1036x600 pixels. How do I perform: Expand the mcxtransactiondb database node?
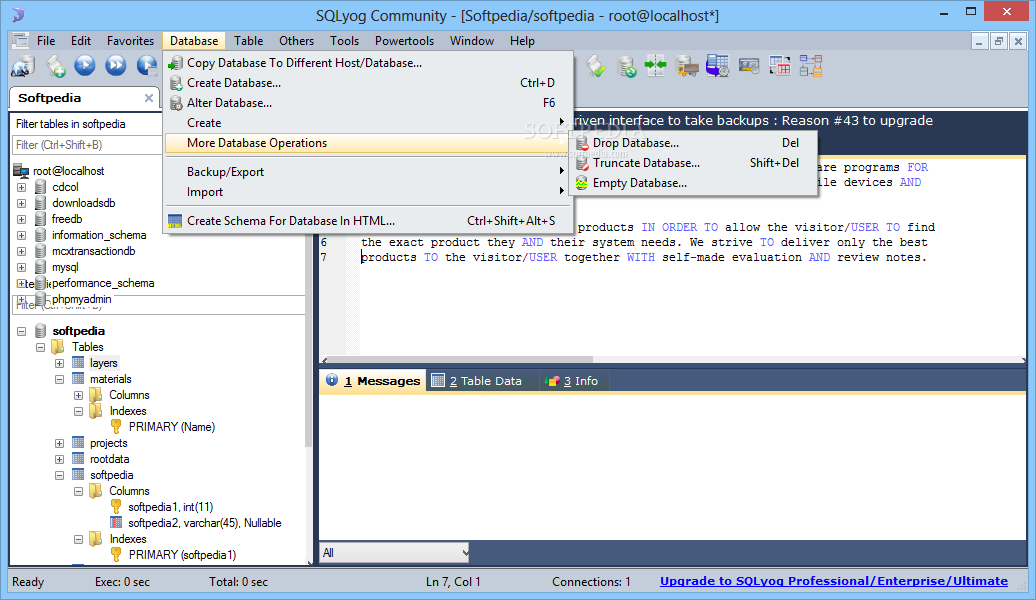pos(21,251)
